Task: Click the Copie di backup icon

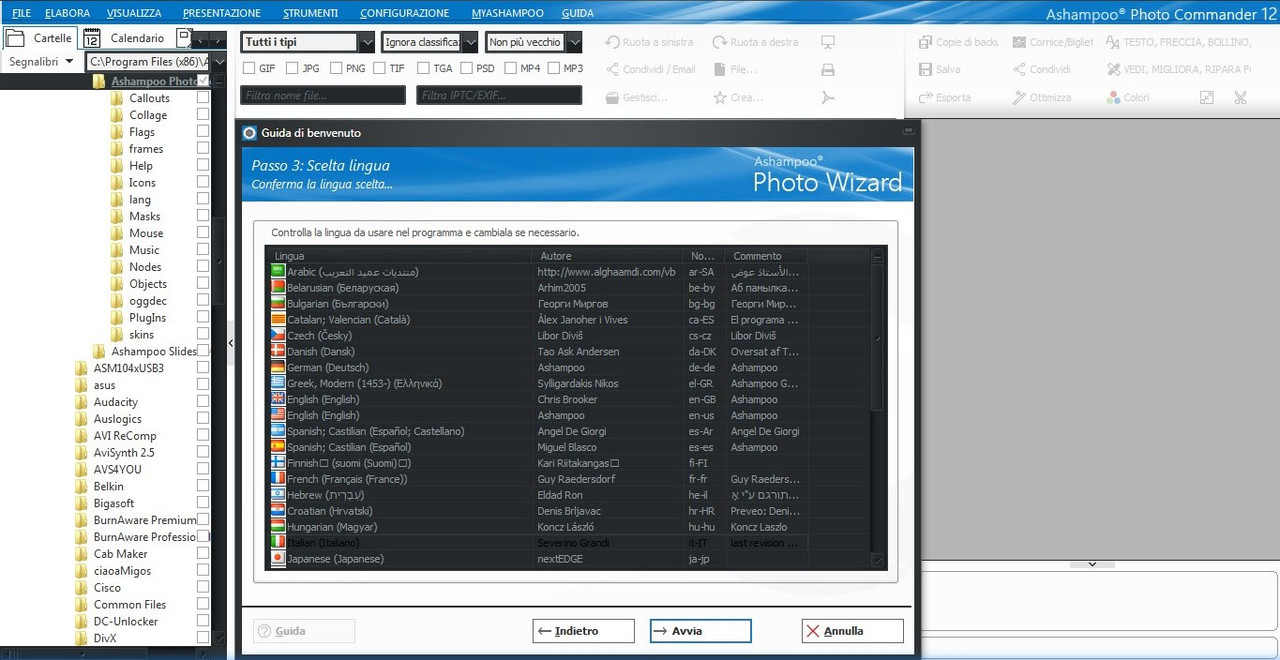Action: click(925, 43)
